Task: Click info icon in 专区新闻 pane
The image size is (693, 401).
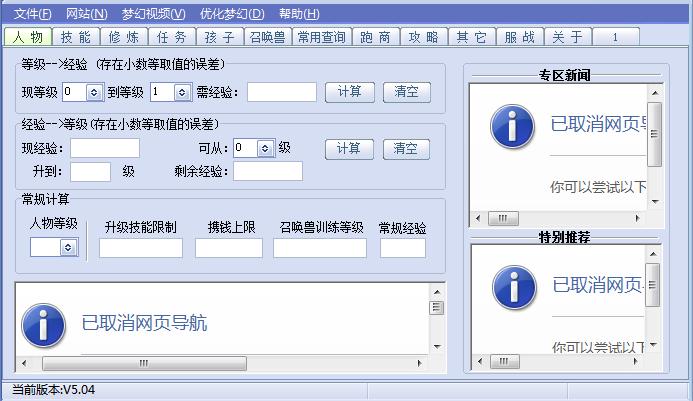Action: [512, 126]
